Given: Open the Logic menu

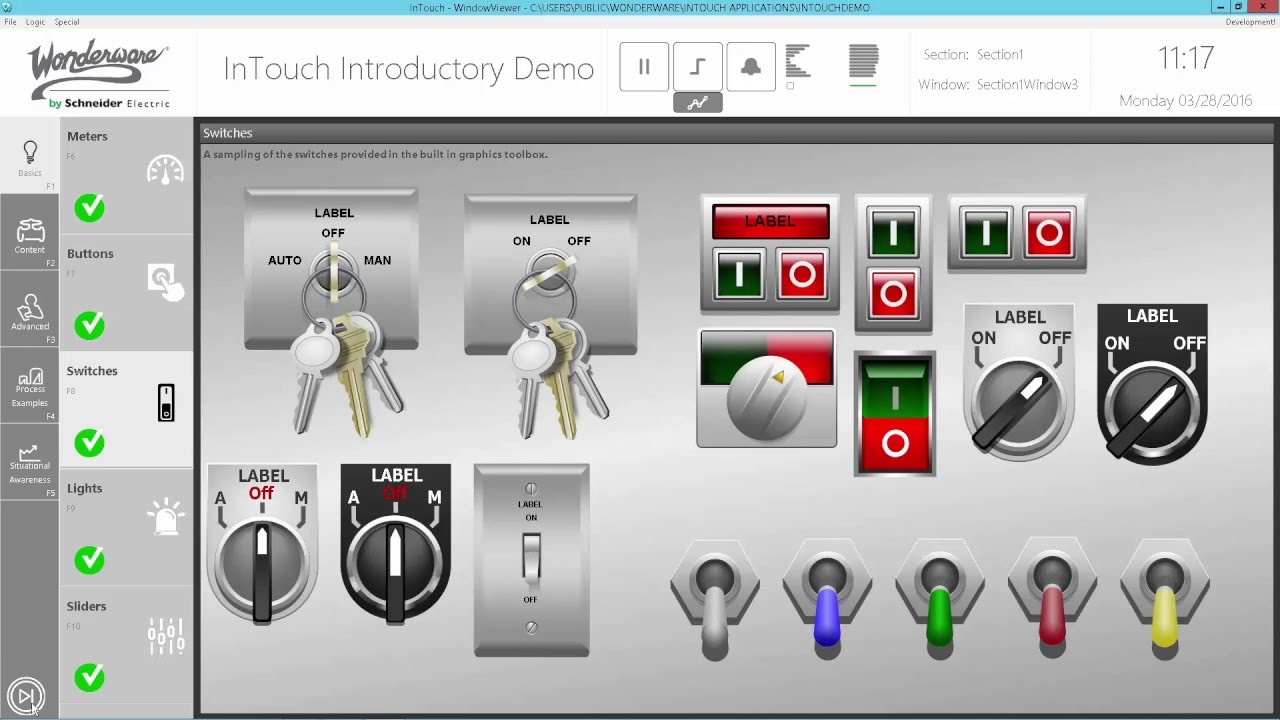Looking at the screenshot, I should point(35,22).
